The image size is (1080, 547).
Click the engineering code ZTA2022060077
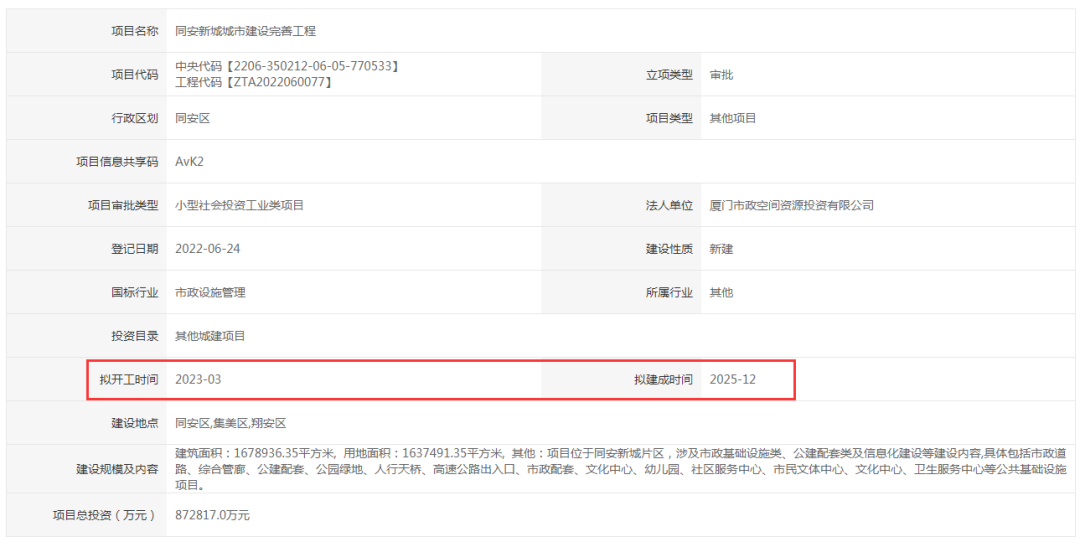click(x=280, y=82)
